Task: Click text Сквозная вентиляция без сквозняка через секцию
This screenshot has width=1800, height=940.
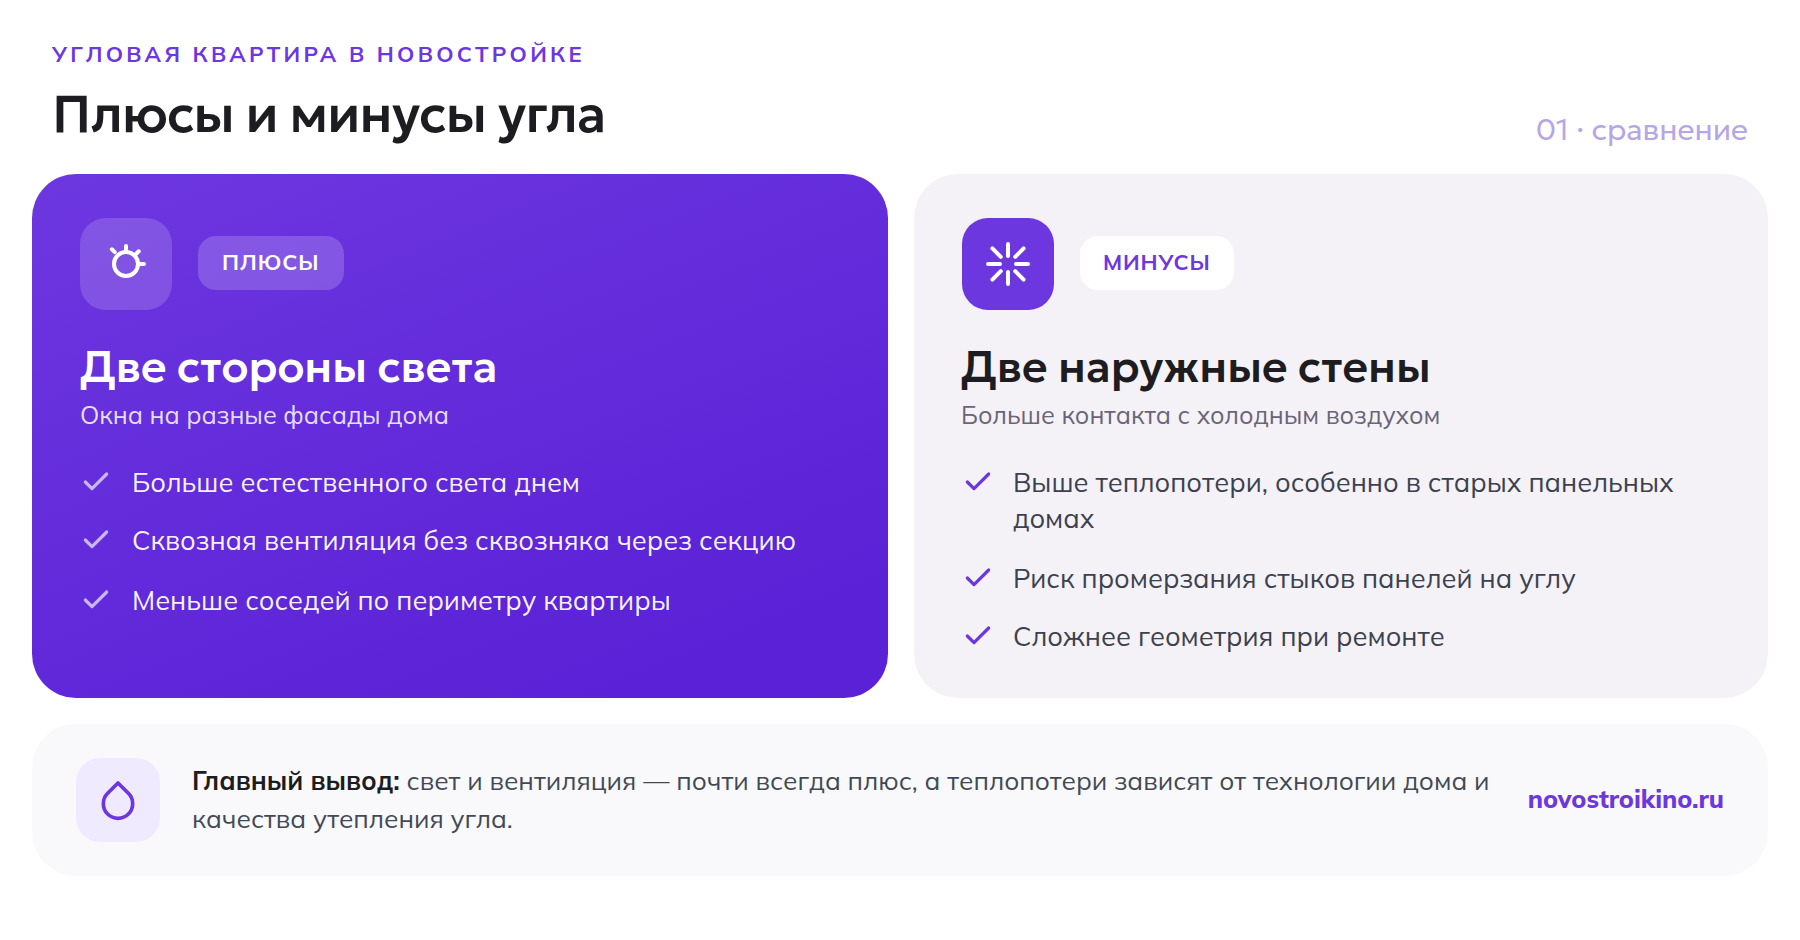Action: click(x=464, y=541)
